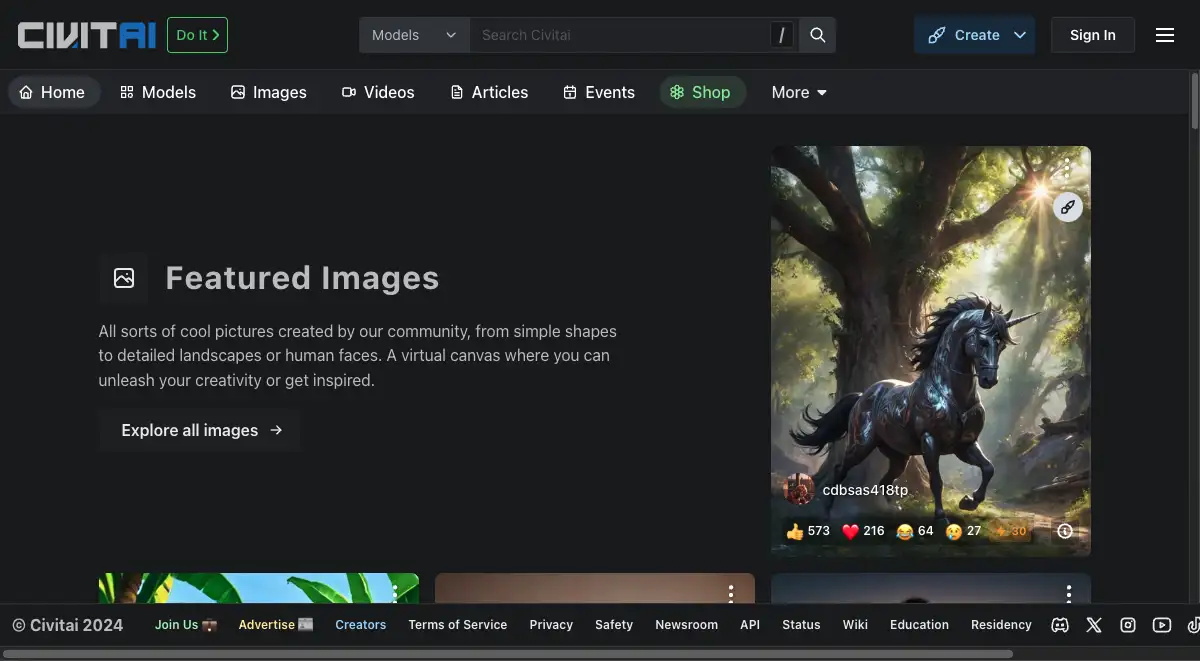Open the Shop section
The image size is (1200, 661).
pos(702,92)
